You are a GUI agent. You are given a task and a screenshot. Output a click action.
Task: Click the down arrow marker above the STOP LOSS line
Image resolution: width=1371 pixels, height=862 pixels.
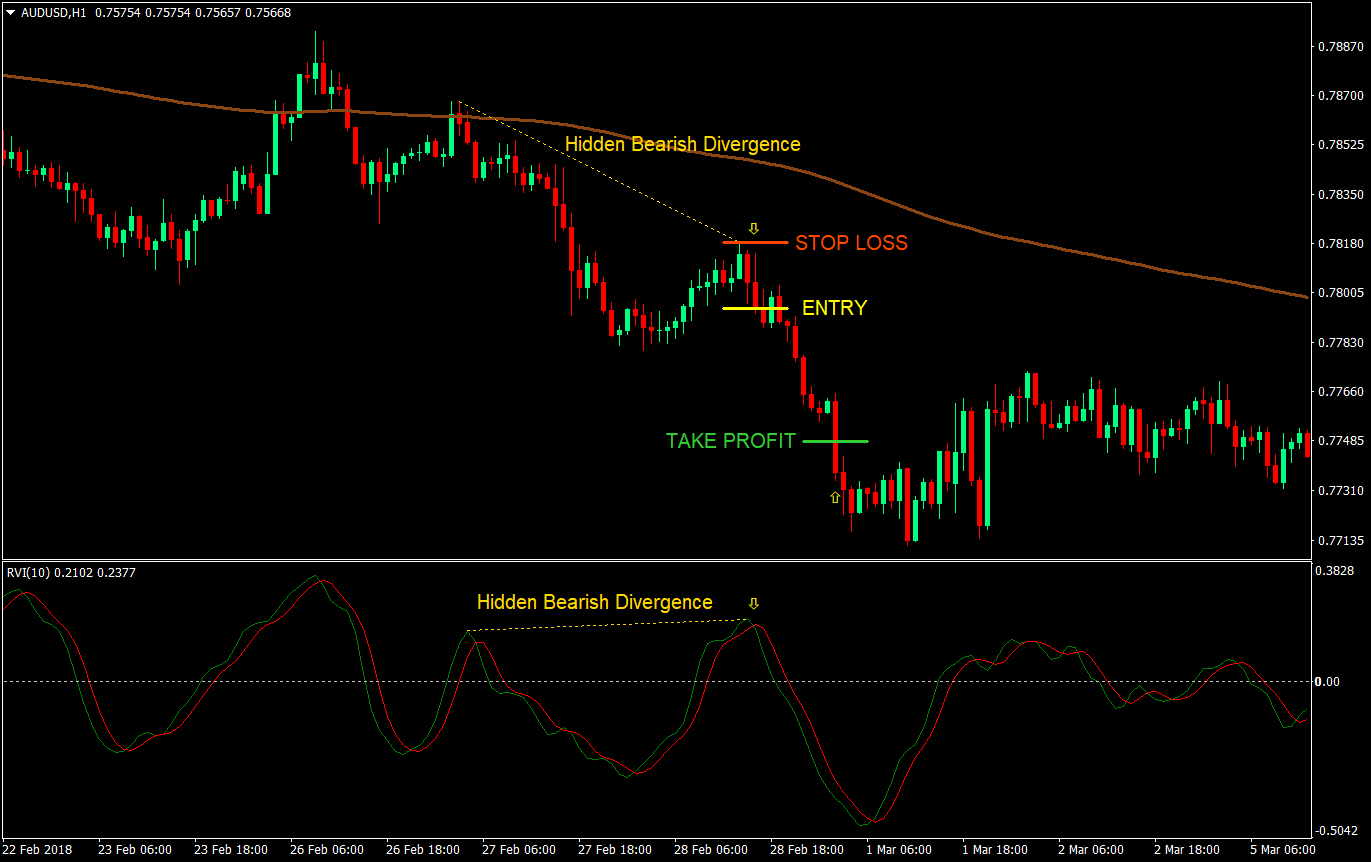coord(753,229)
